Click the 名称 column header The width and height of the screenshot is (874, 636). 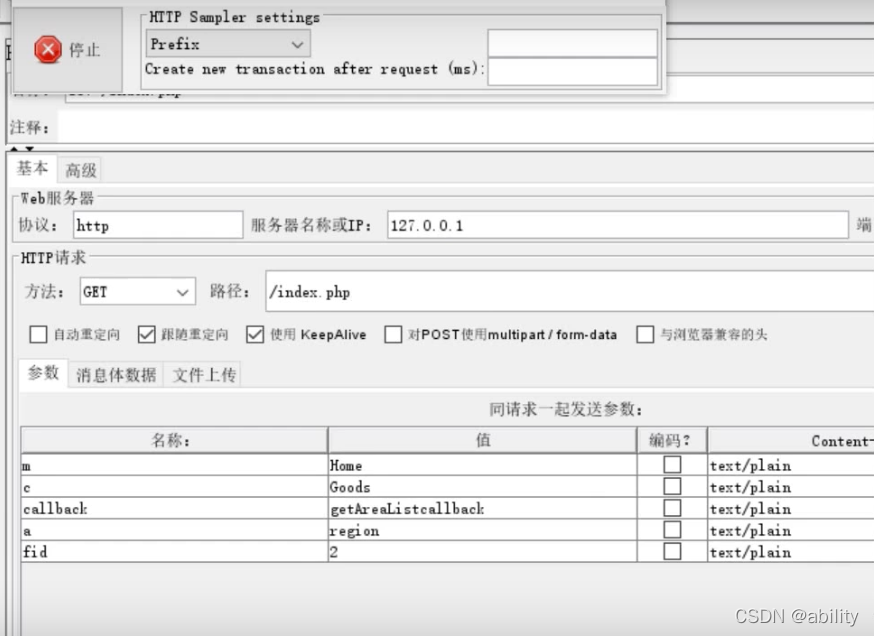pyautogui.click(x=174, y=441)
